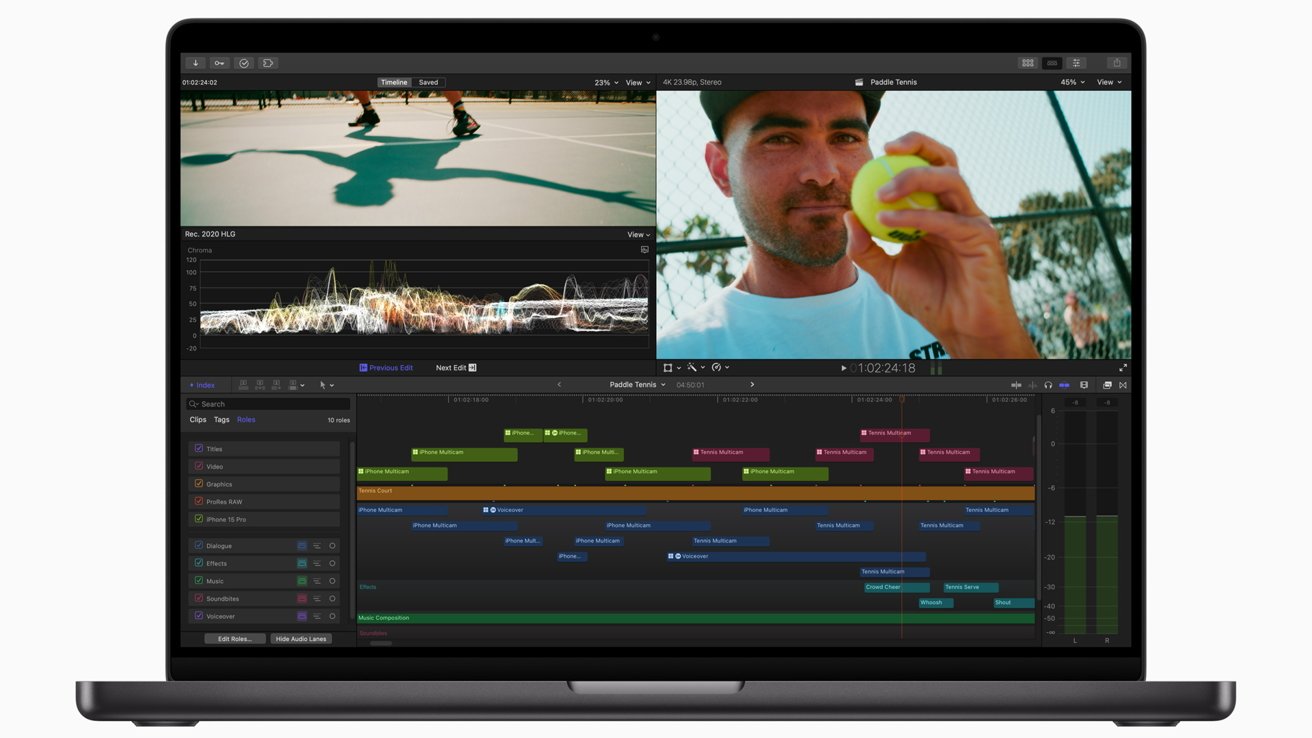Viewport: 1312px width, 738px height.
Task: Click the share/export icon in toolbar
Action: pos(1117,63)
